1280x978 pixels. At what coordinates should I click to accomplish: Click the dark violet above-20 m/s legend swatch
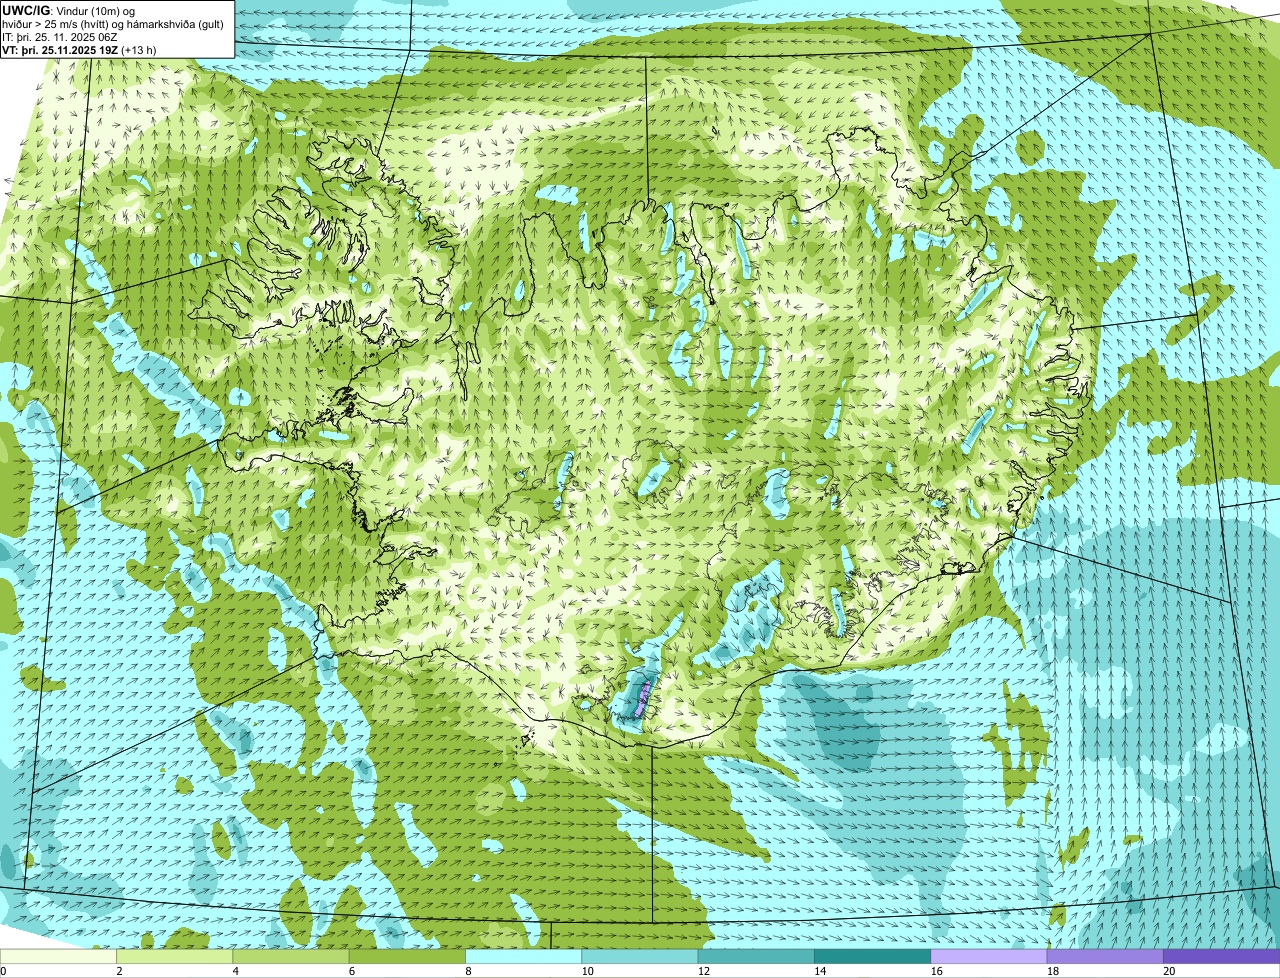pyautogui.click(x=1221, y=956)
